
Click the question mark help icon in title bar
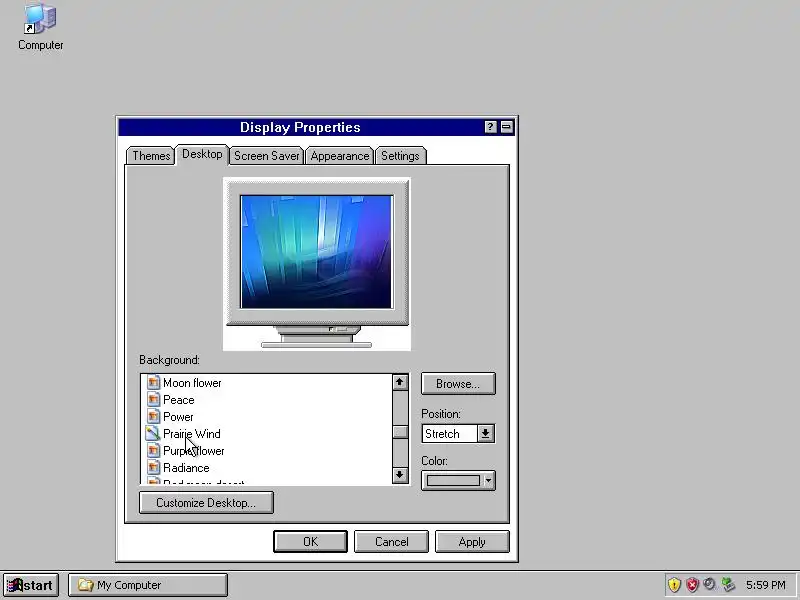[490, 127]
